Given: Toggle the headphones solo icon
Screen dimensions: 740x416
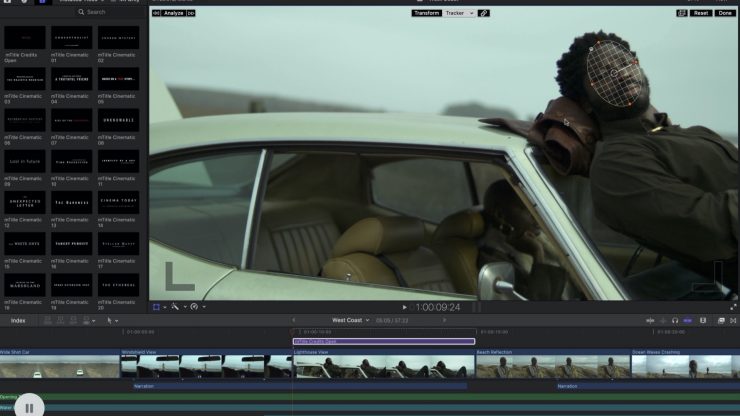Looking at the screenshot, I should 675,320.
